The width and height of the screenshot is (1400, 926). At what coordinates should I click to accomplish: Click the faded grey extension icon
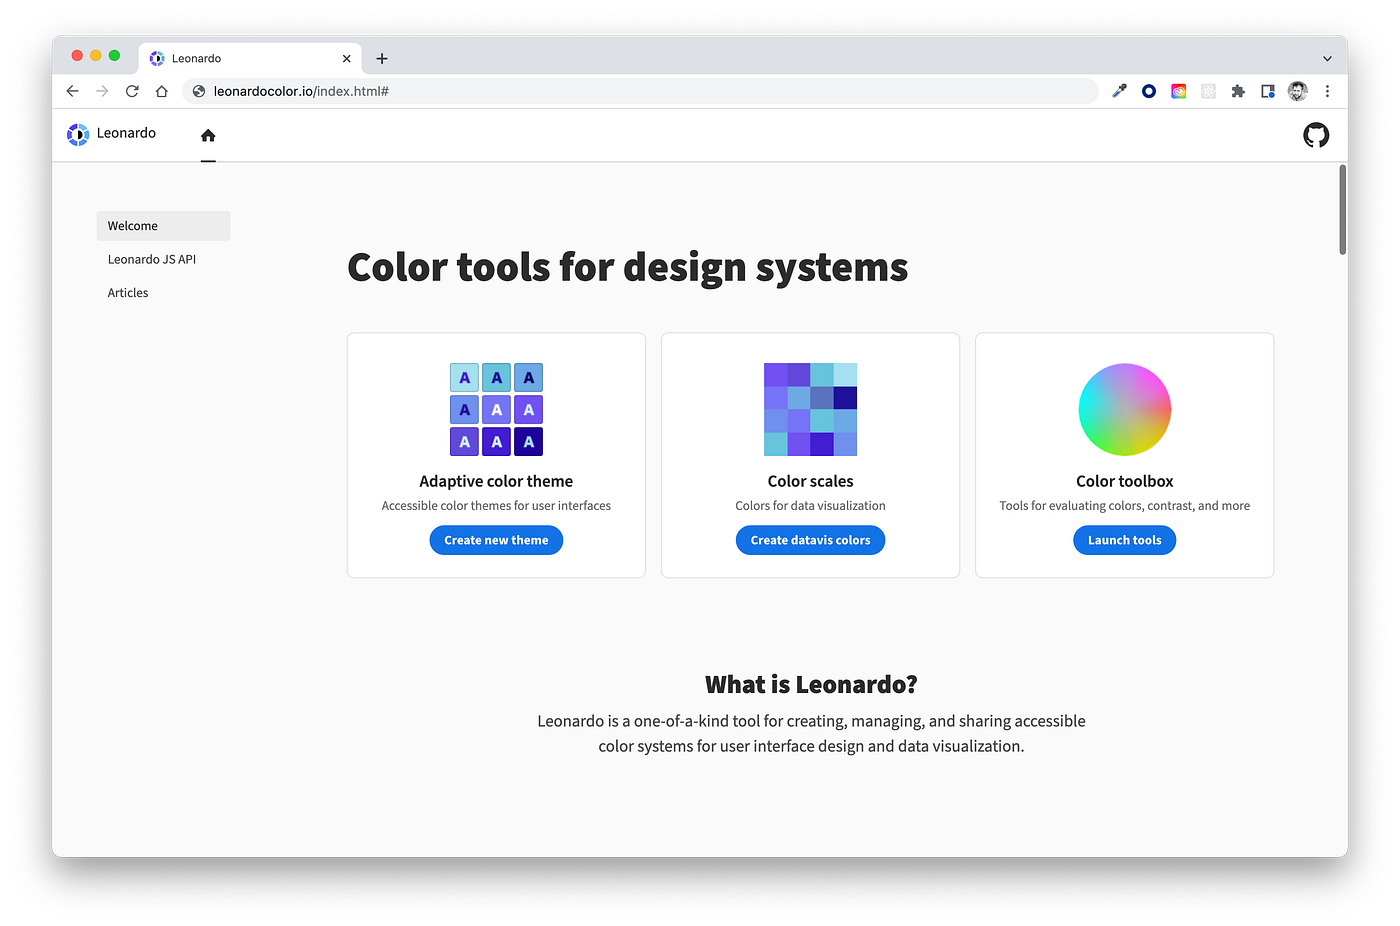point(1208,91)
